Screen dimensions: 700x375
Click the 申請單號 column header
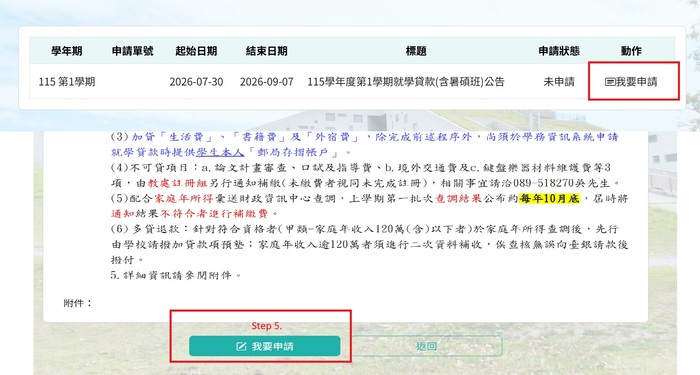point(133,51)
